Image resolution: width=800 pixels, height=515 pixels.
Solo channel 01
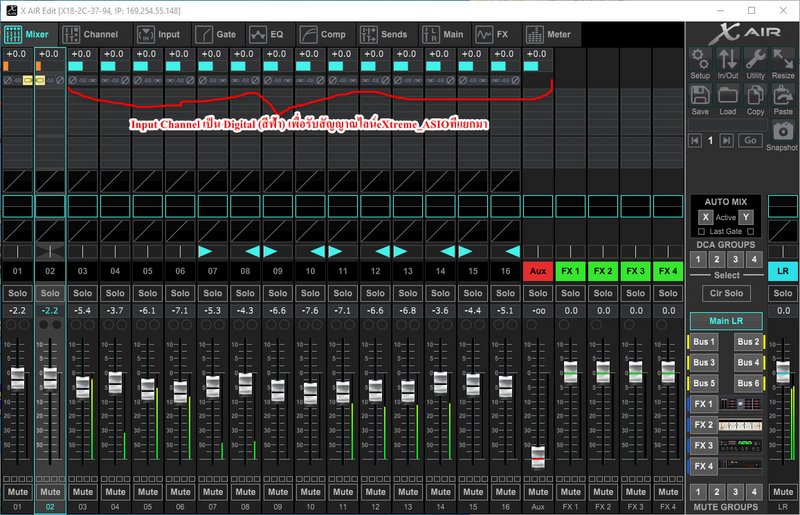(17, 293)
